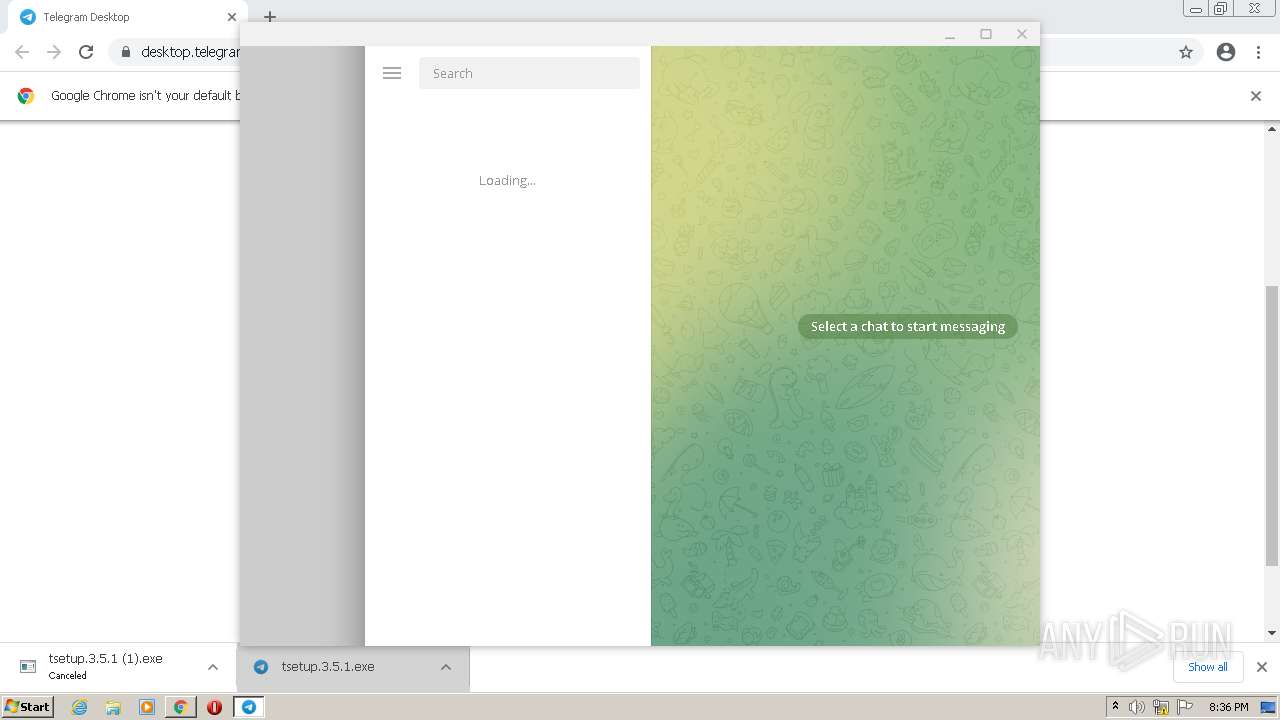Open Opera browser from taskbar
Image resolution: width=1280 pixels, height=720 pixels.
(x=214, y=707)
